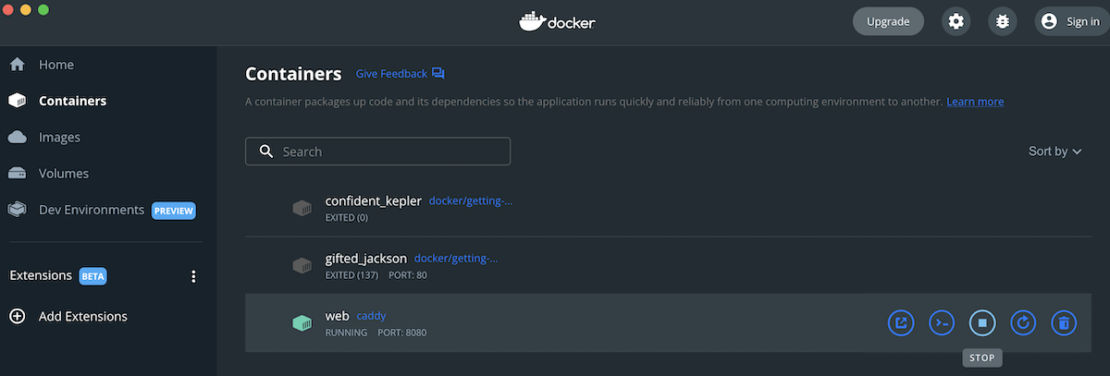Viewport: 1110px width, 376px height.
Task: Open the Give Feedback link
Action: 391,74
